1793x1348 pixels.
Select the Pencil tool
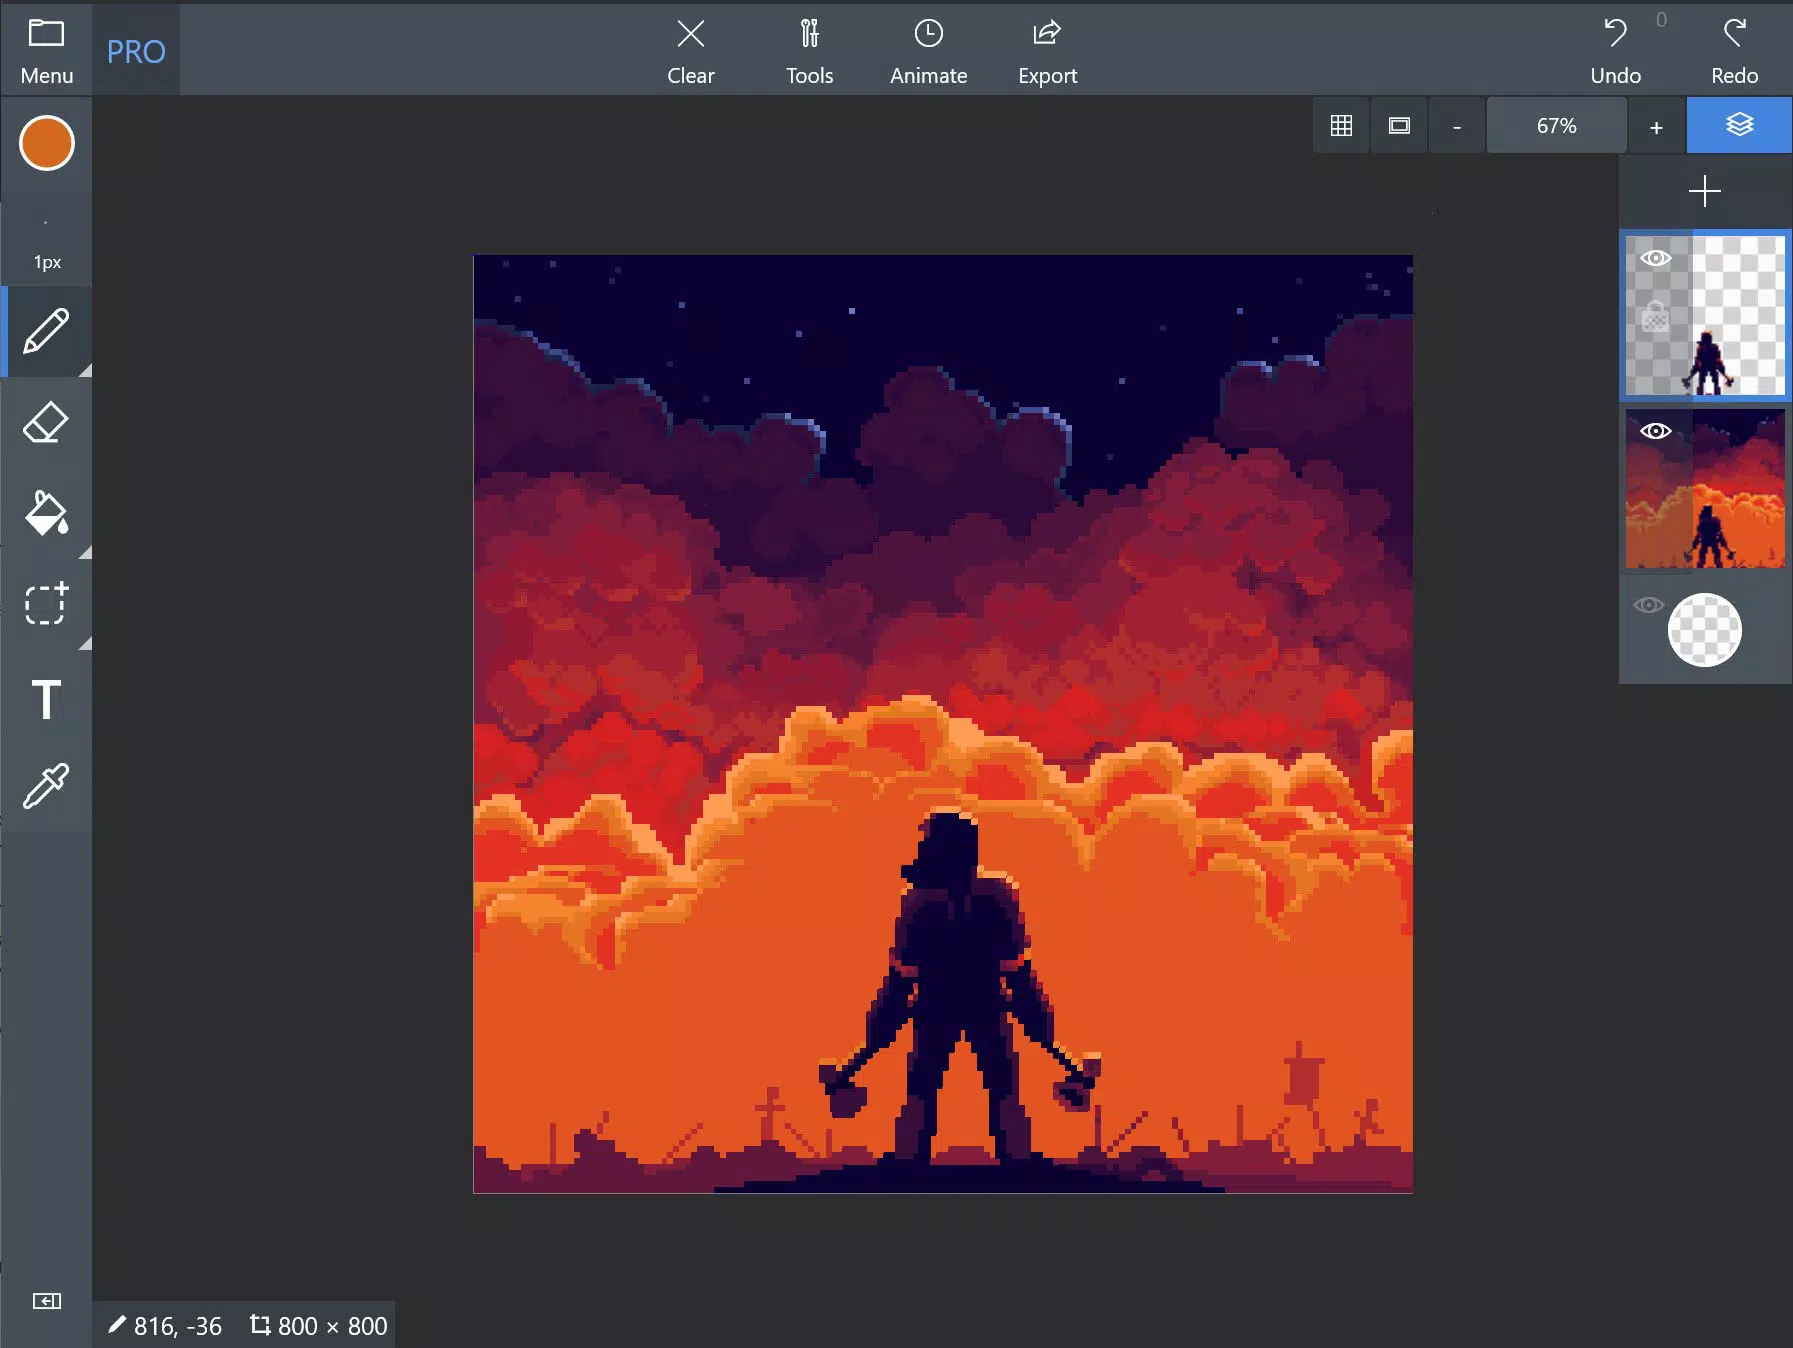coord(45,332)
